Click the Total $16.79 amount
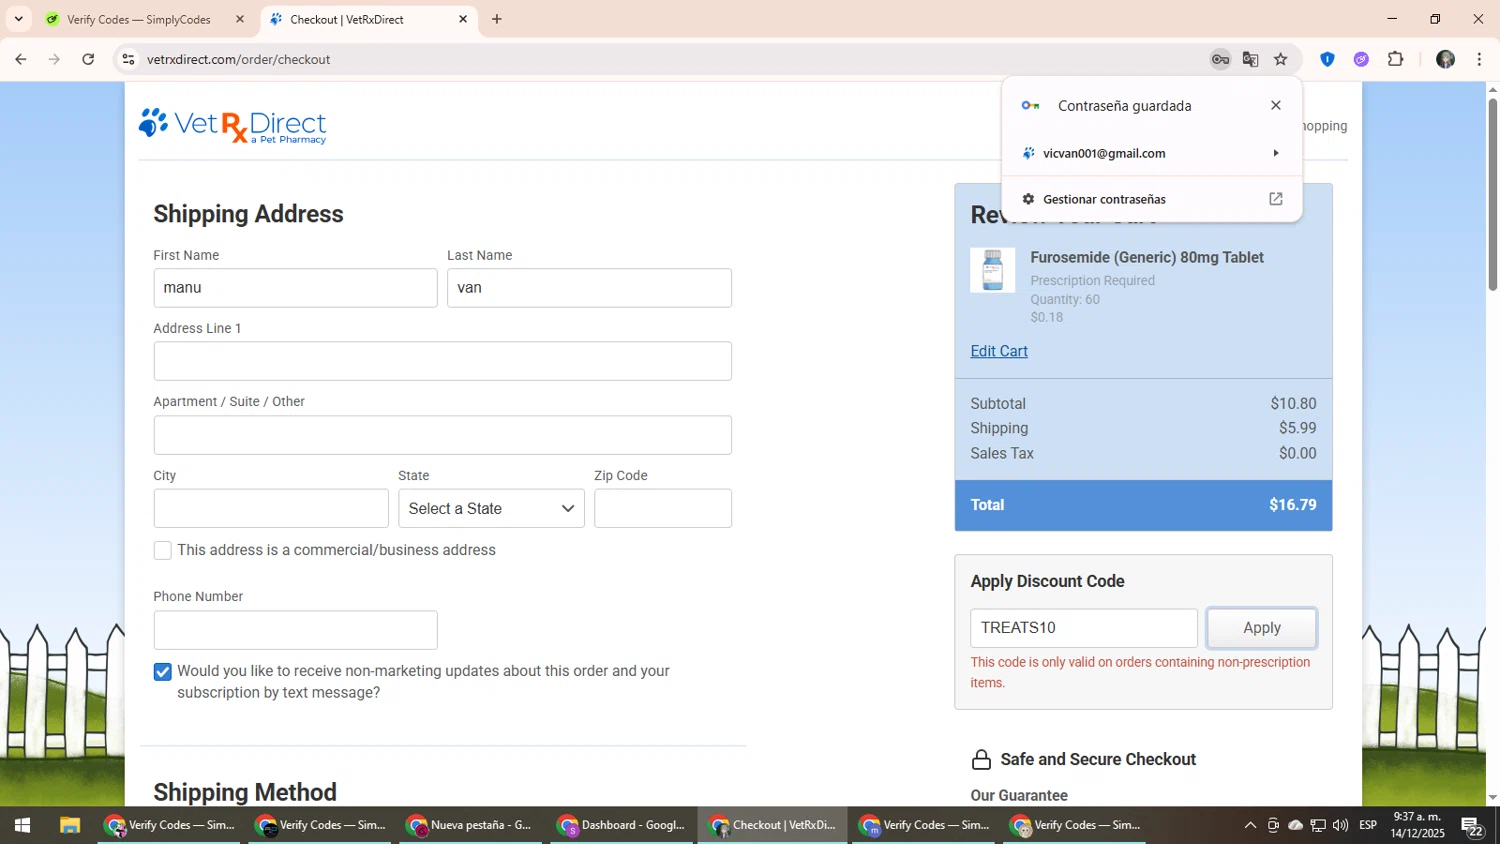1500x844 pixels. click(1292, 505)
